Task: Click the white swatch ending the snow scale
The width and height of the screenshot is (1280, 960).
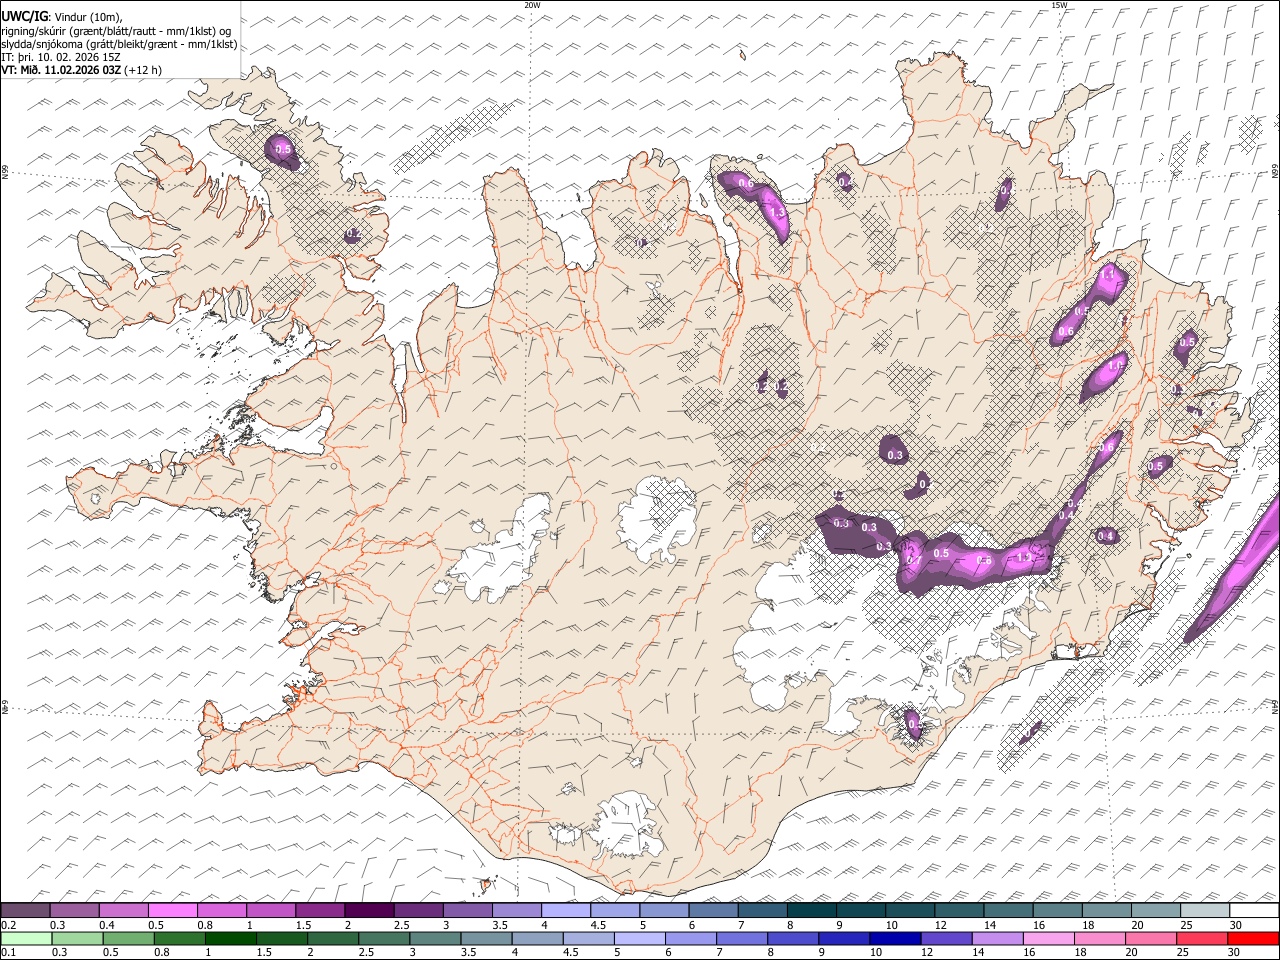Action: coord(1254,911)
